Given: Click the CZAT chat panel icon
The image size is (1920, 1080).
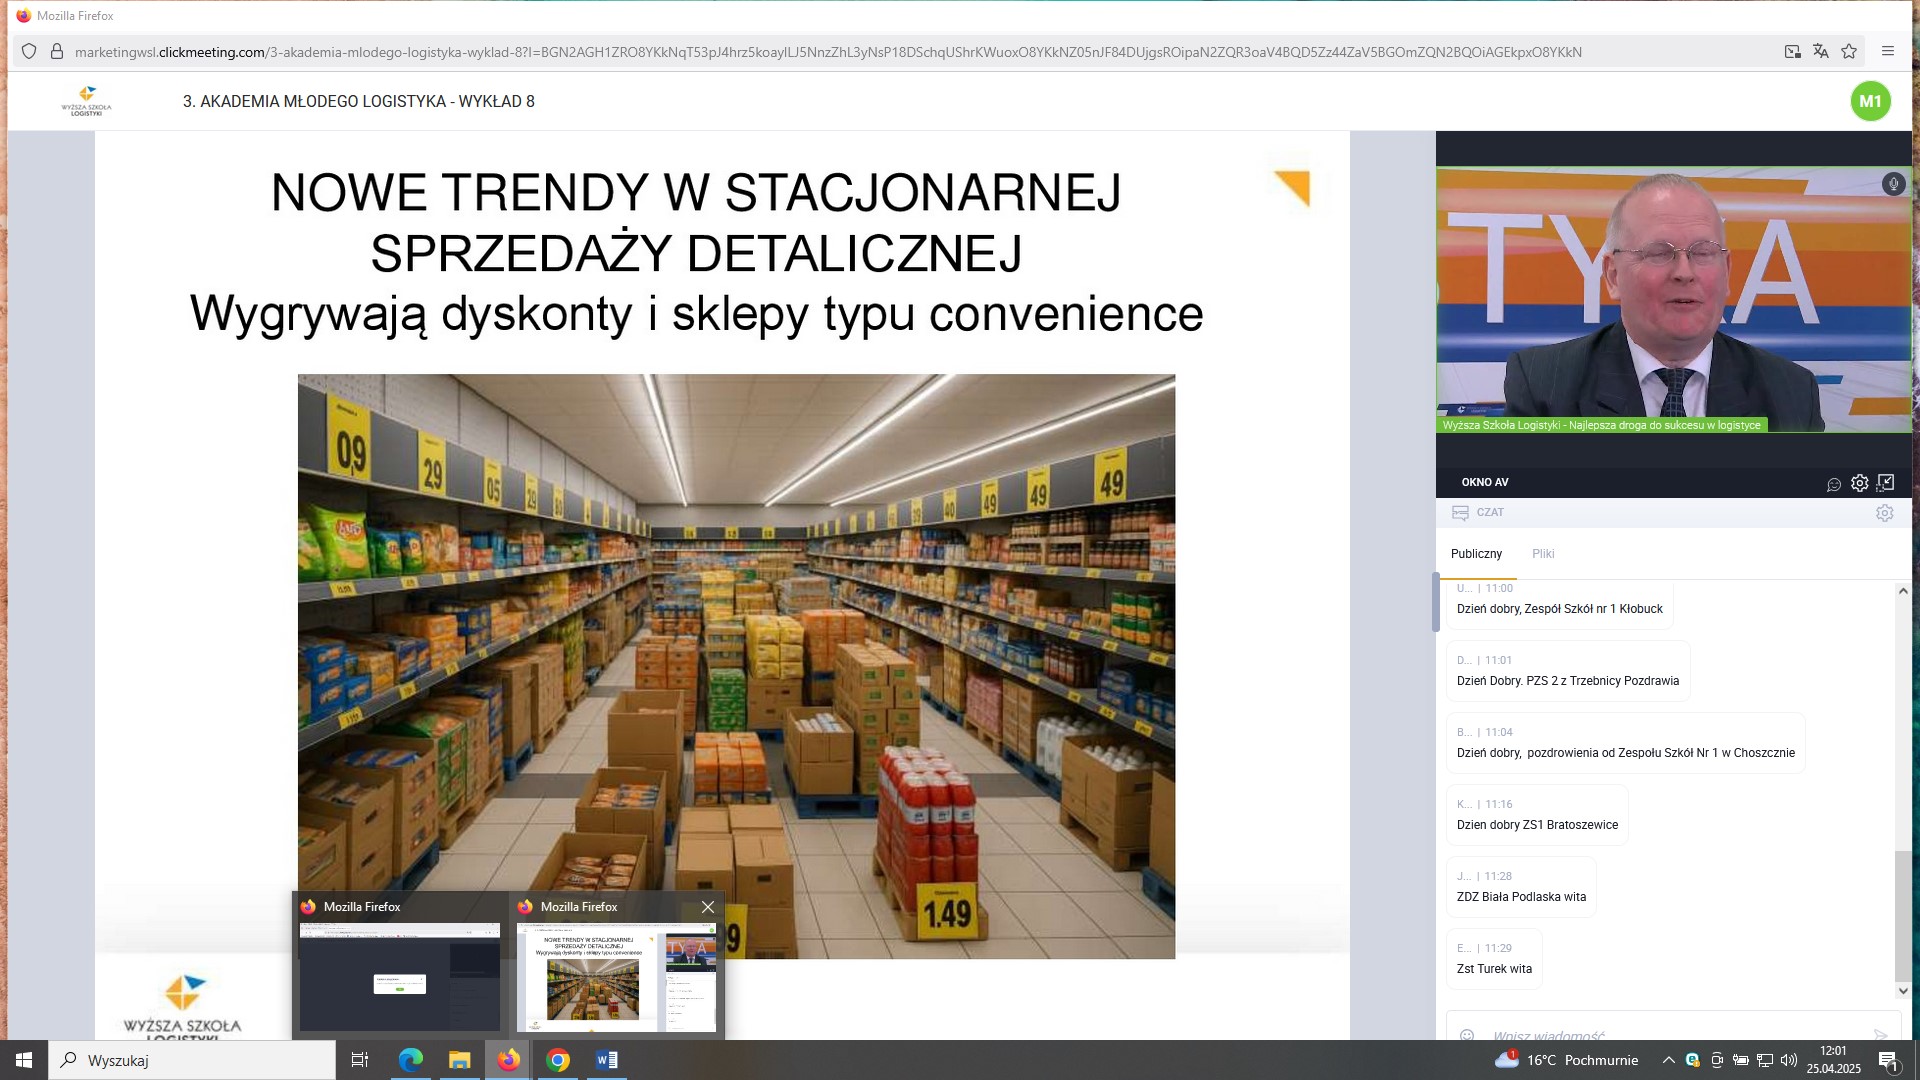Looking at the screenshot, I should [1460, 512].
